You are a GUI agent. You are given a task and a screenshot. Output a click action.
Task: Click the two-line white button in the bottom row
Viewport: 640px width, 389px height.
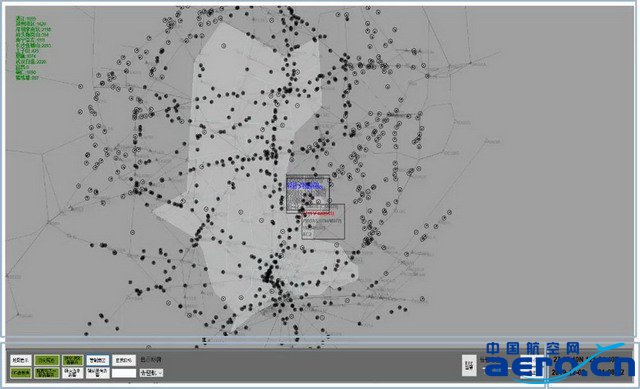73,373
